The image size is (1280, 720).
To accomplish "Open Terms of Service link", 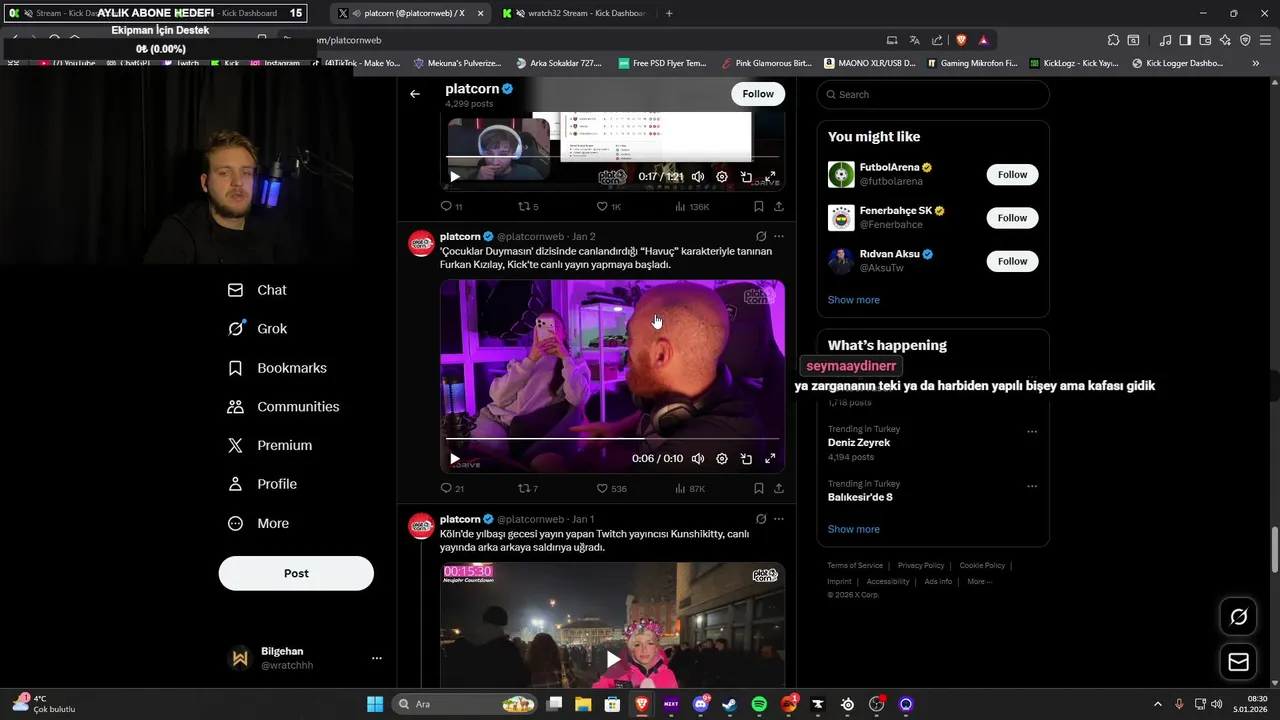I will pyautogui.click(x=855, y=566).
